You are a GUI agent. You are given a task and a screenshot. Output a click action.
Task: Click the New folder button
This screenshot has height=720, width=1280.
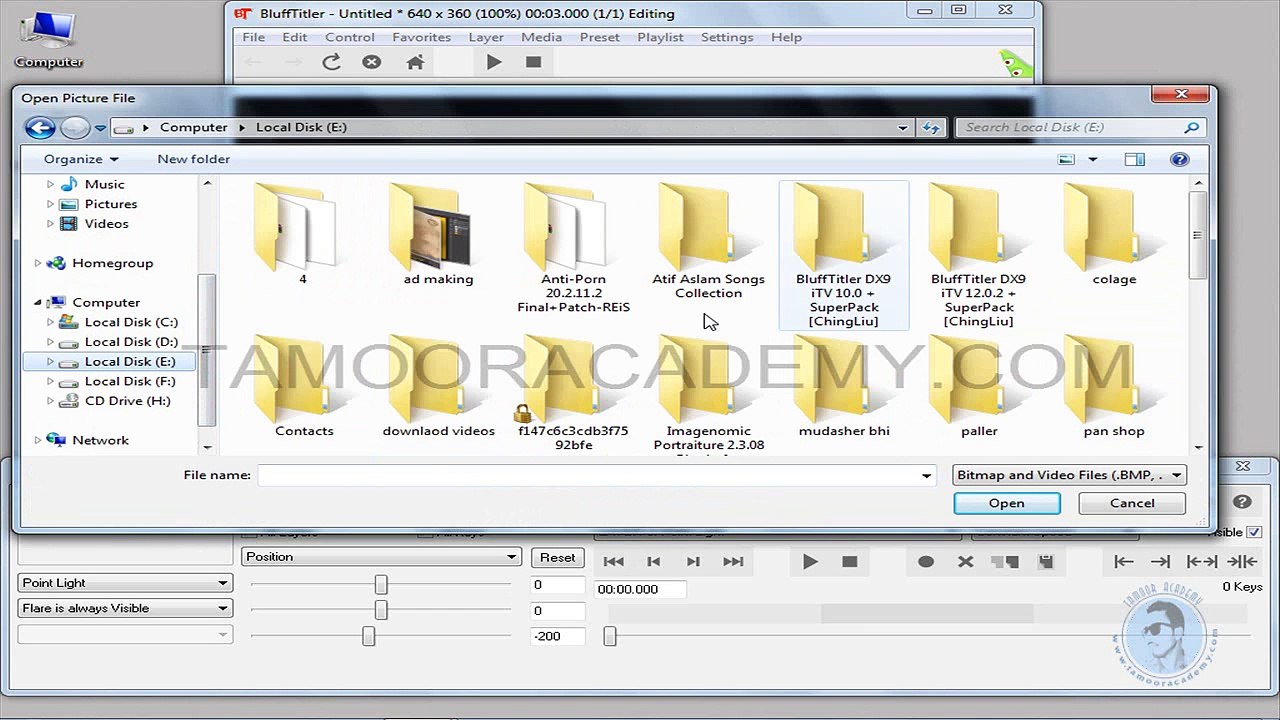pyautogui.click(x=193, y=159)
